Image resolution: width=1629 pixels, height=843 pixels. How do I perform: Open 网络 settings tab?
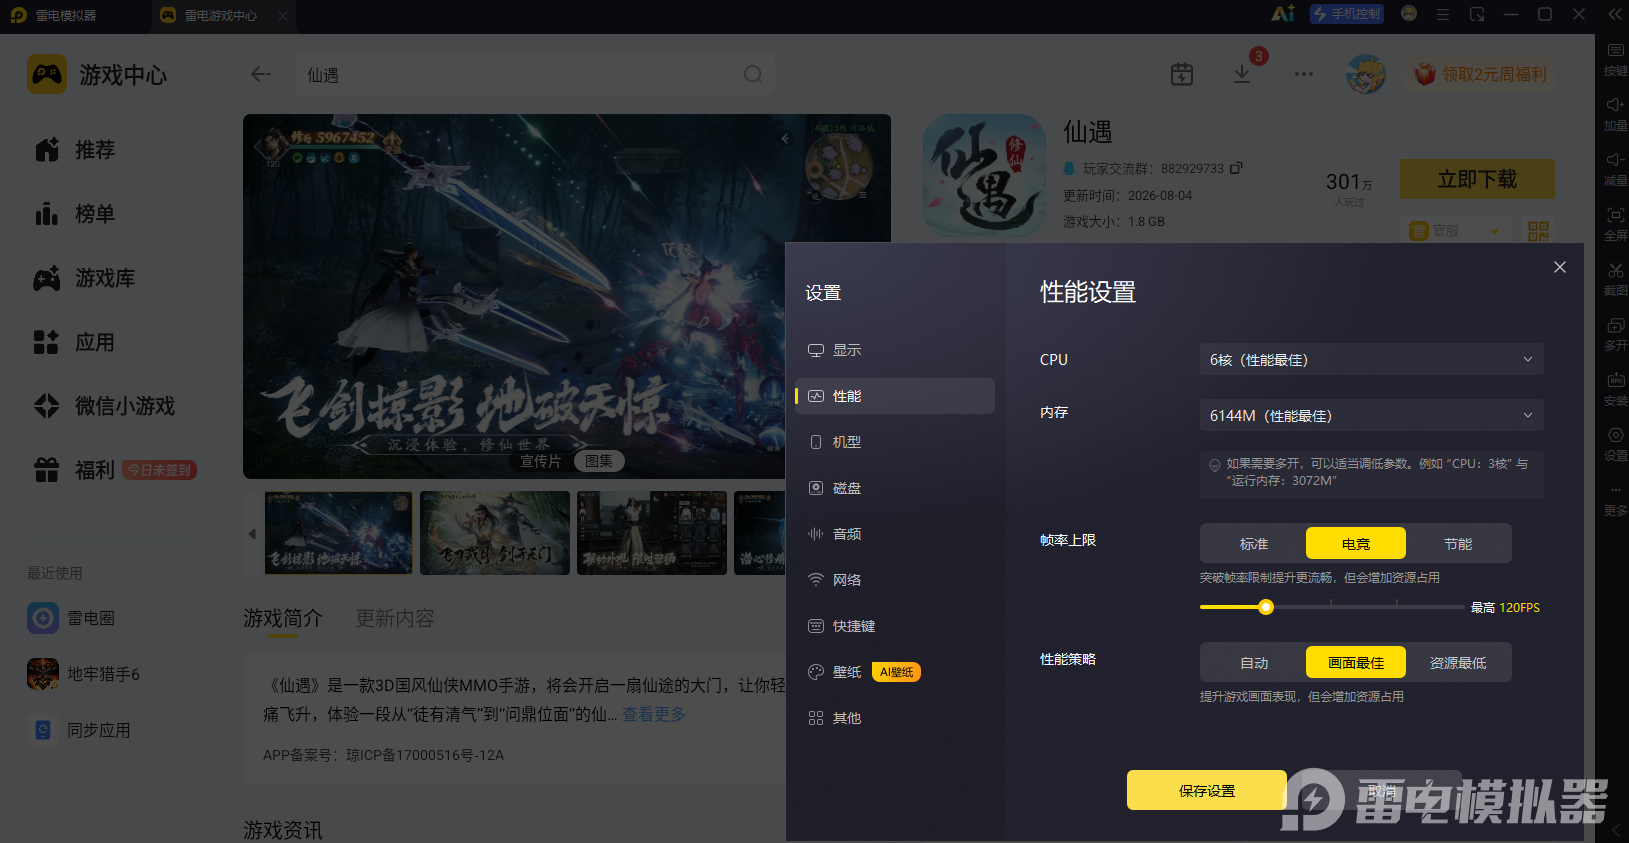point(894,580)
